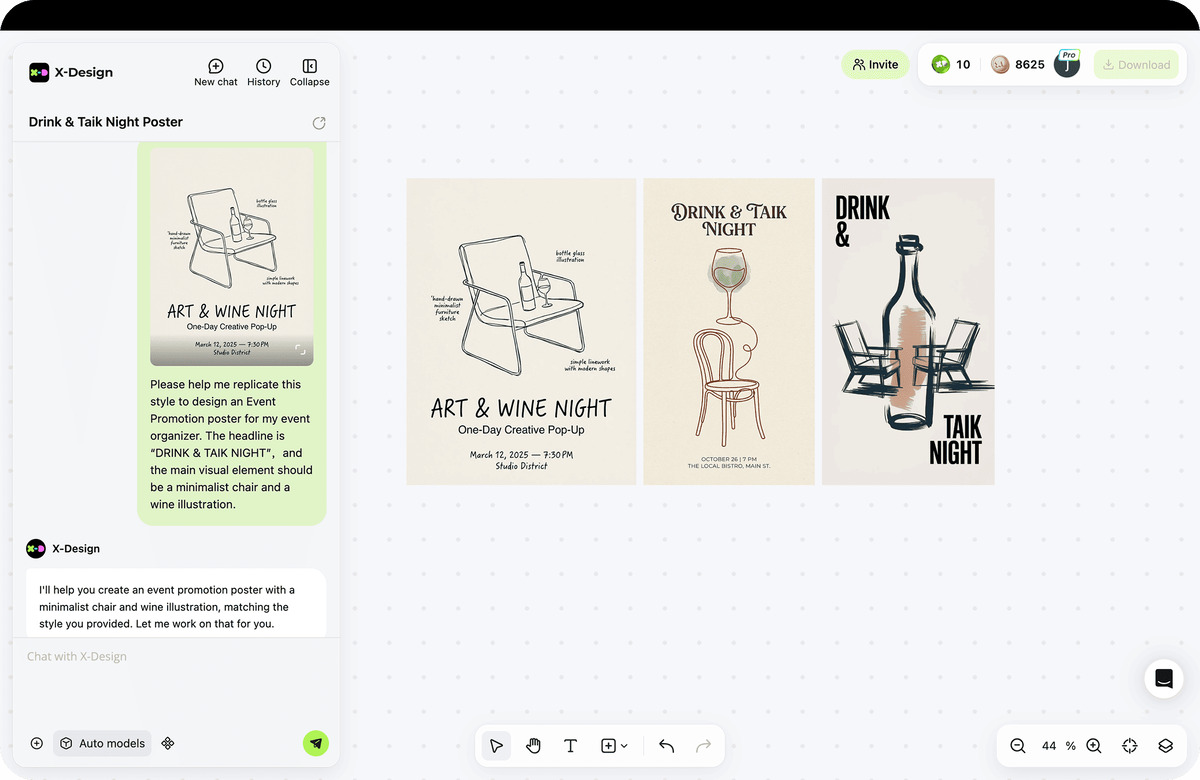Zoom out of the canvas
Viewport: 1200px width, 780px height.
click(1018, 746)
